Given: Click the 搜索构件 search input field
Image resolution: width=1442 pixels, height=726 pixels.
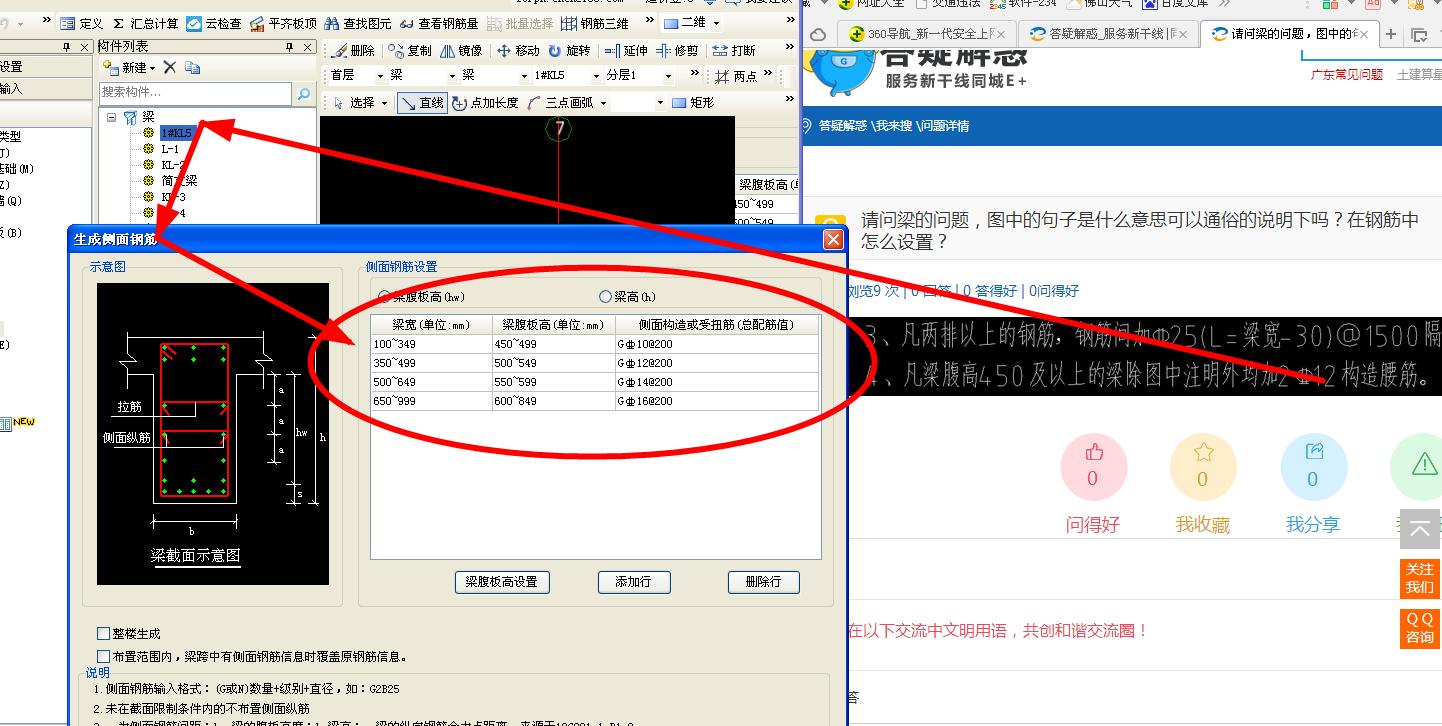Looking at the screenshot, I should click(x=196, y=93).
